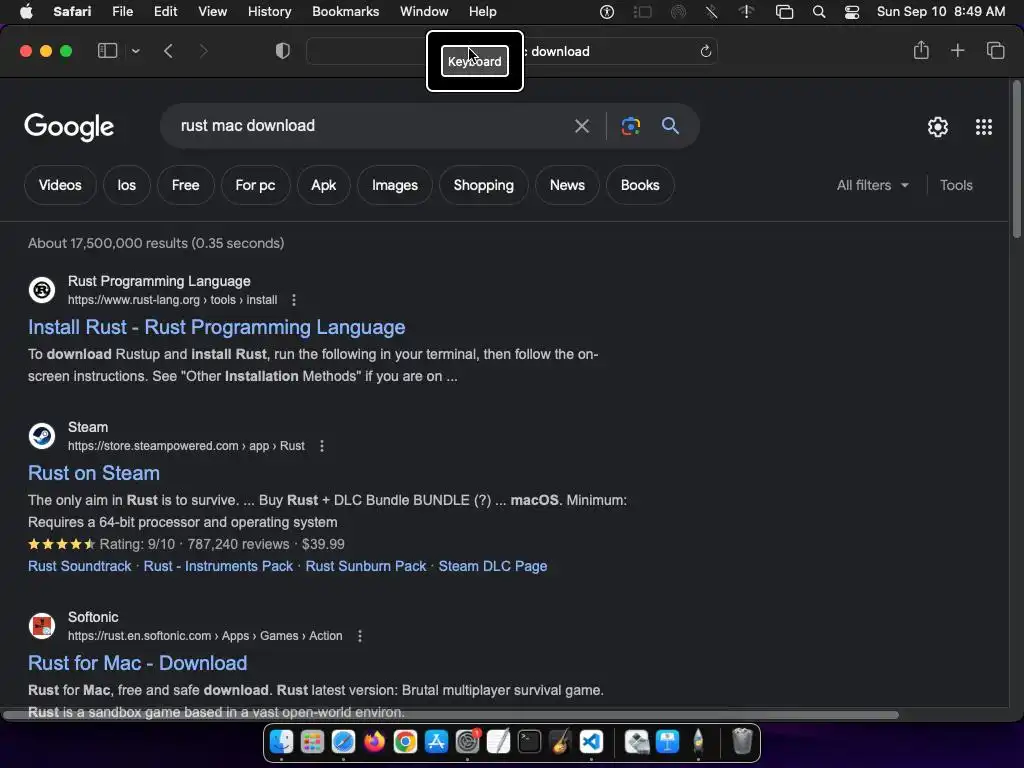The image size is (1024, 768).
Task: Open Rust - Instruments Pack sitelink
Action: click(x=218, y=566)
